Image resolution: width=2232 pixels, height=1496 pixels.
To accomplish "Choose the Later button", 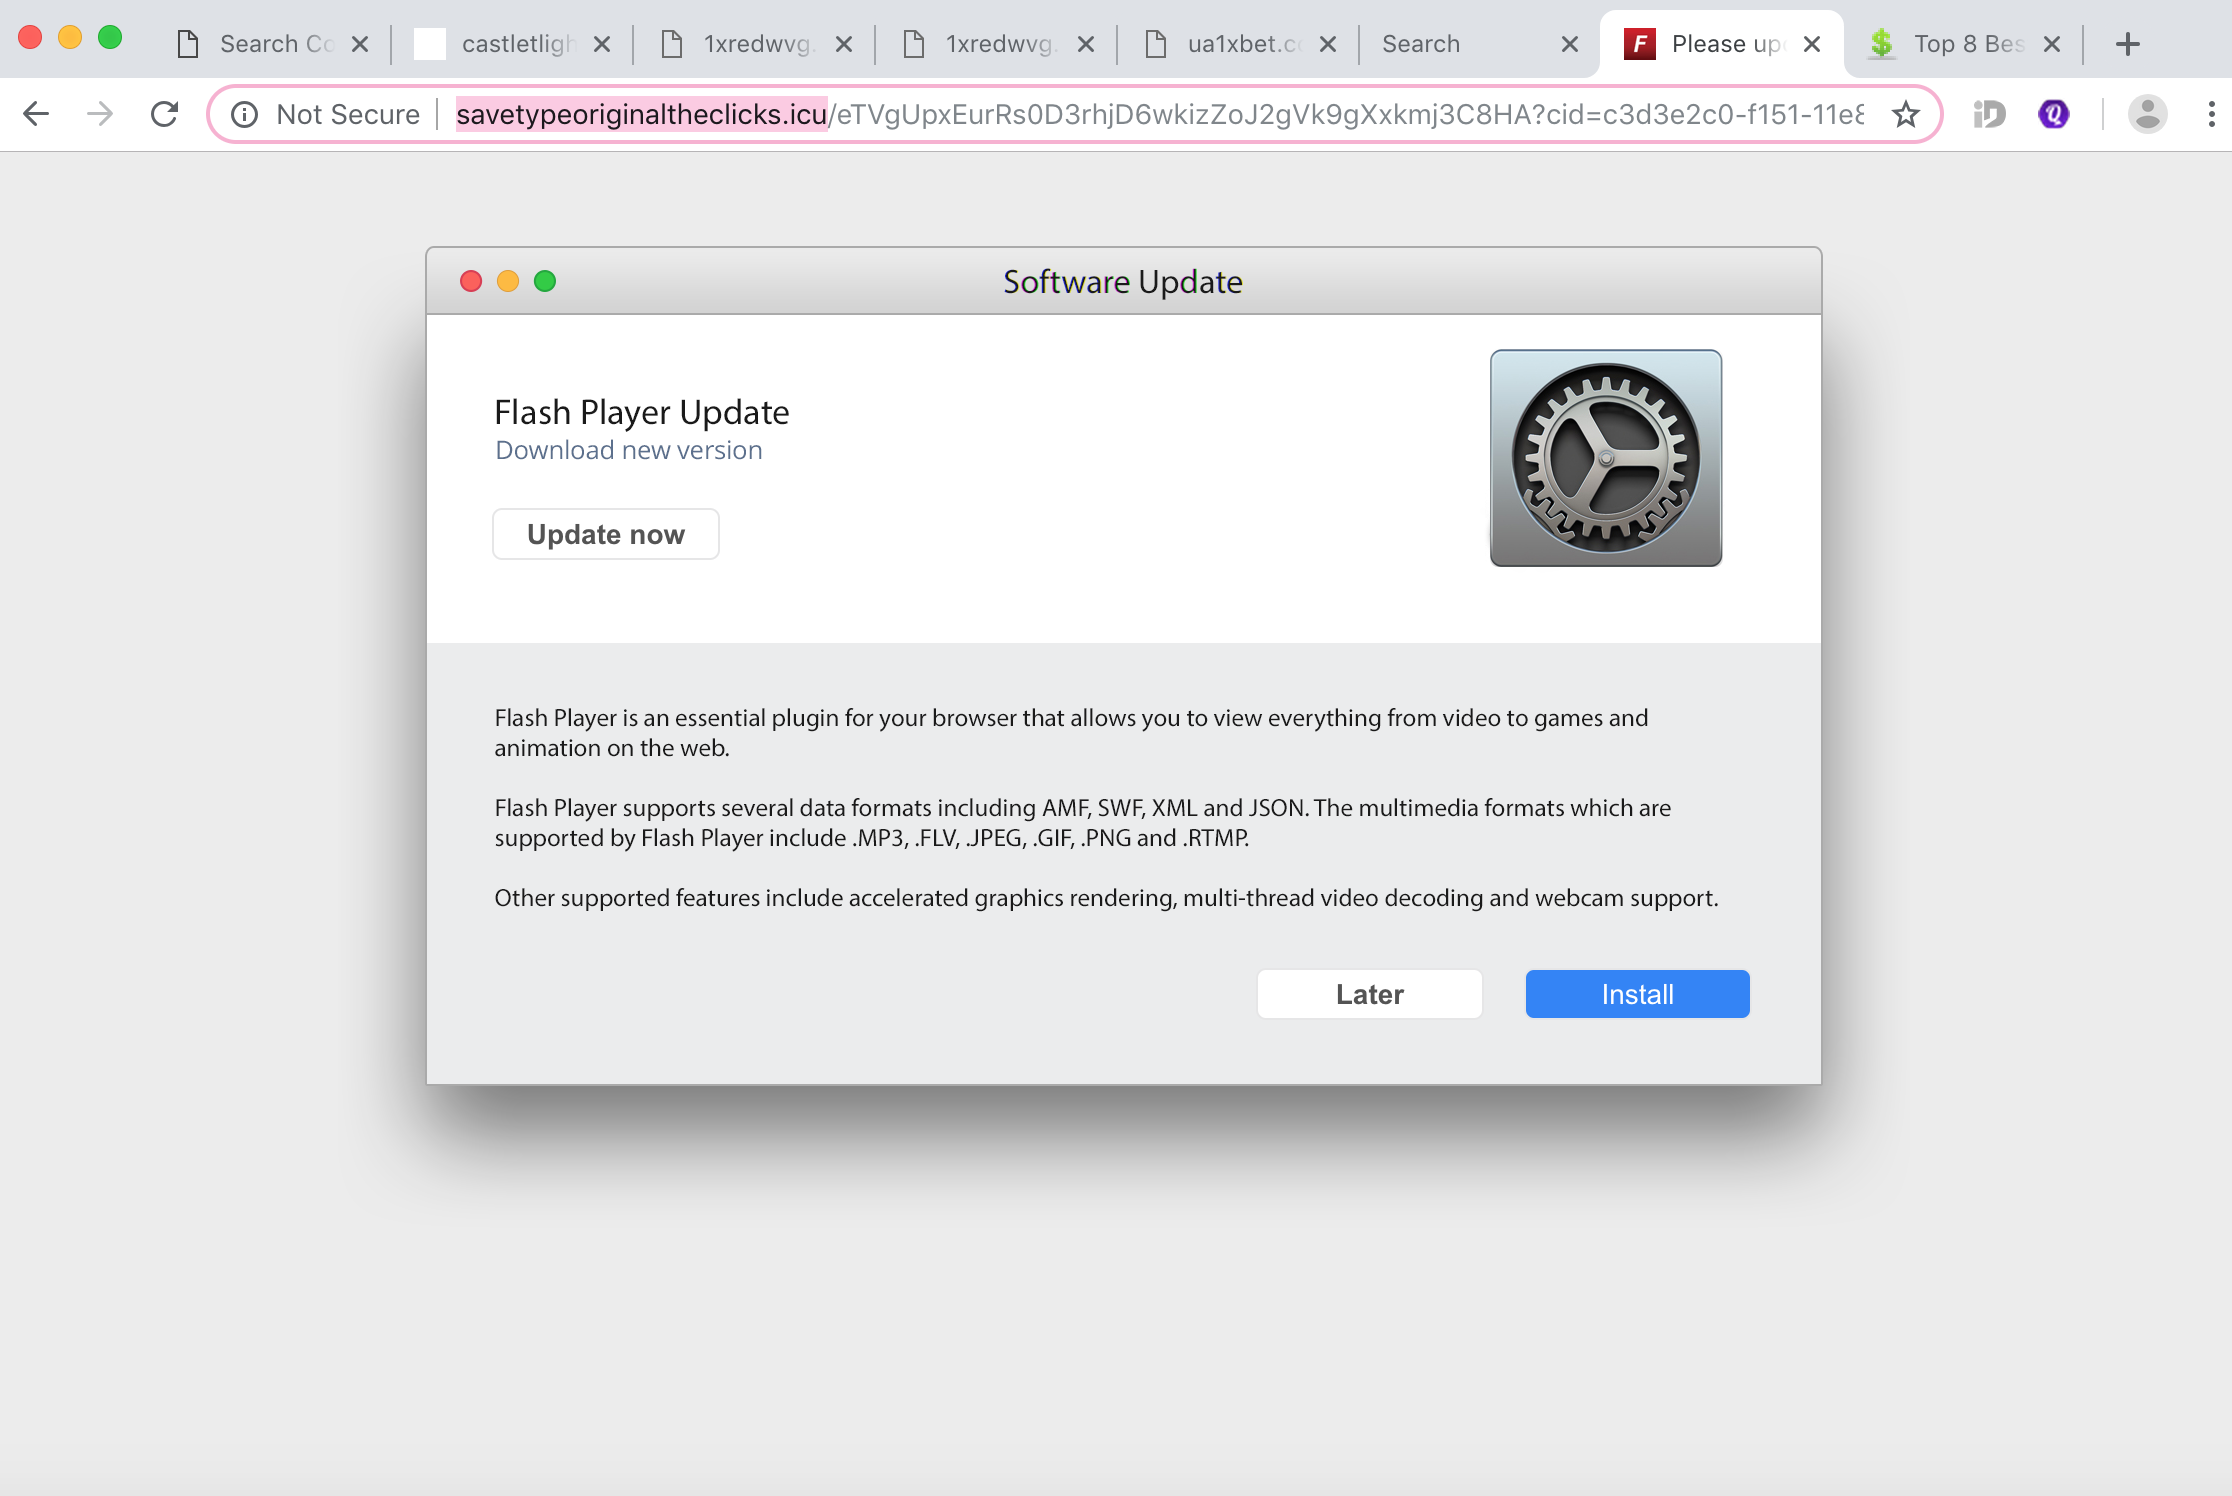I will (1369, 994).
